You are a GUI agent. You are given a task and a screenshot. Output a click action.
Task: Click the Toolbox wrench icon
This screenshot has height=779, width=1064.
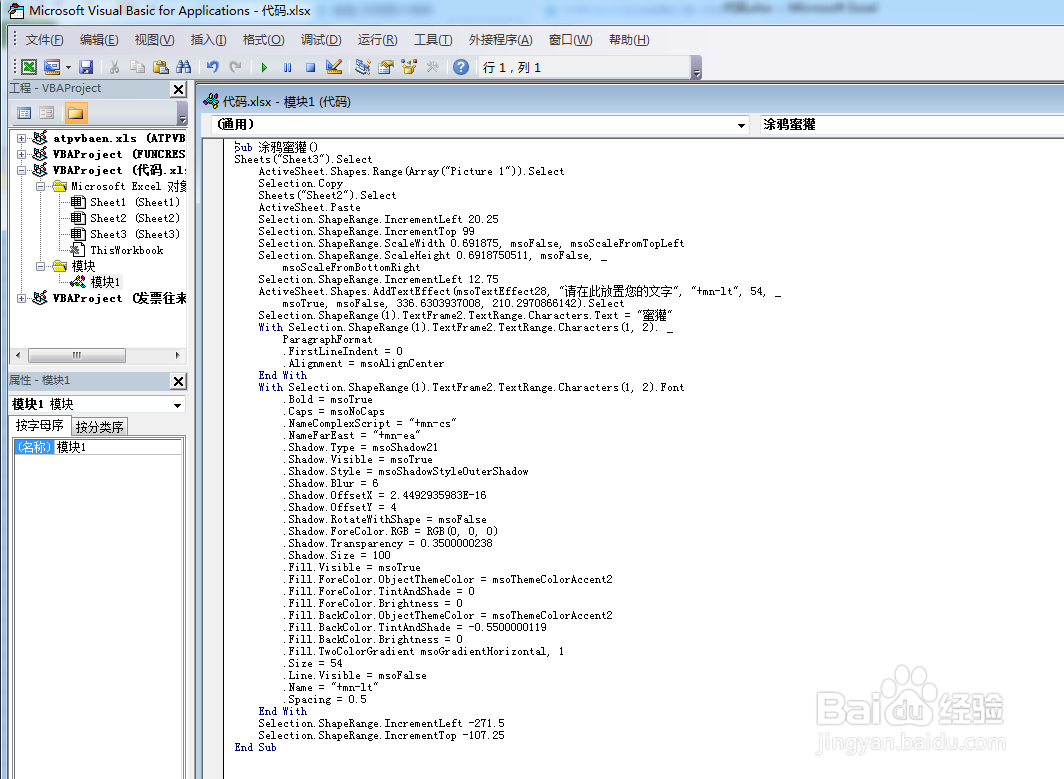pos(432,67)
